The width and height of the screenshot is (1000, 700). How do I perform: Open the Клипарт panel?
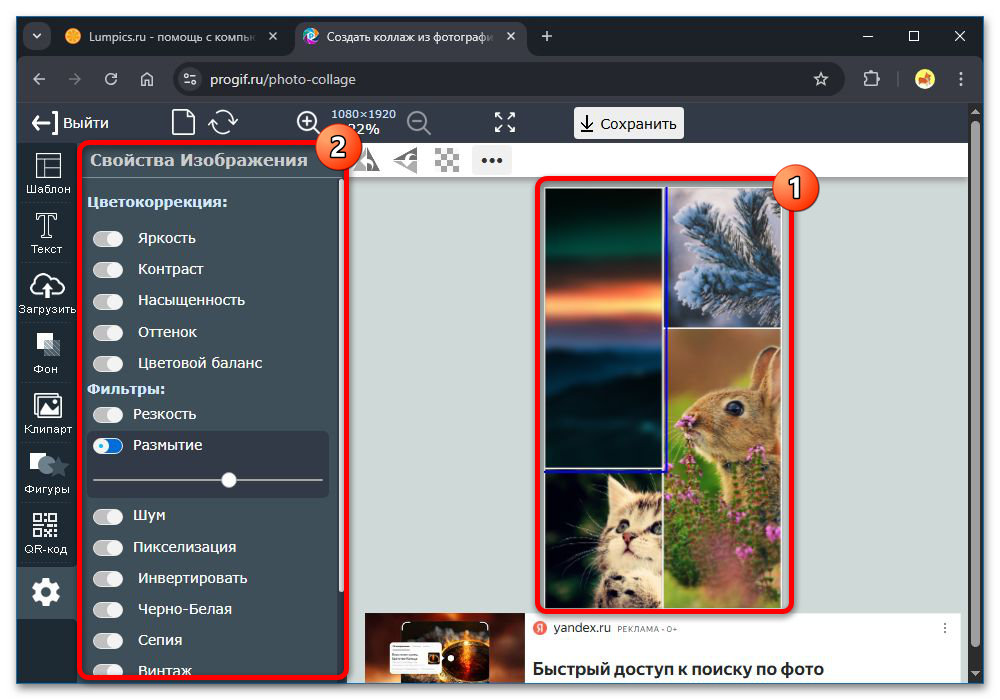(47, 413)
